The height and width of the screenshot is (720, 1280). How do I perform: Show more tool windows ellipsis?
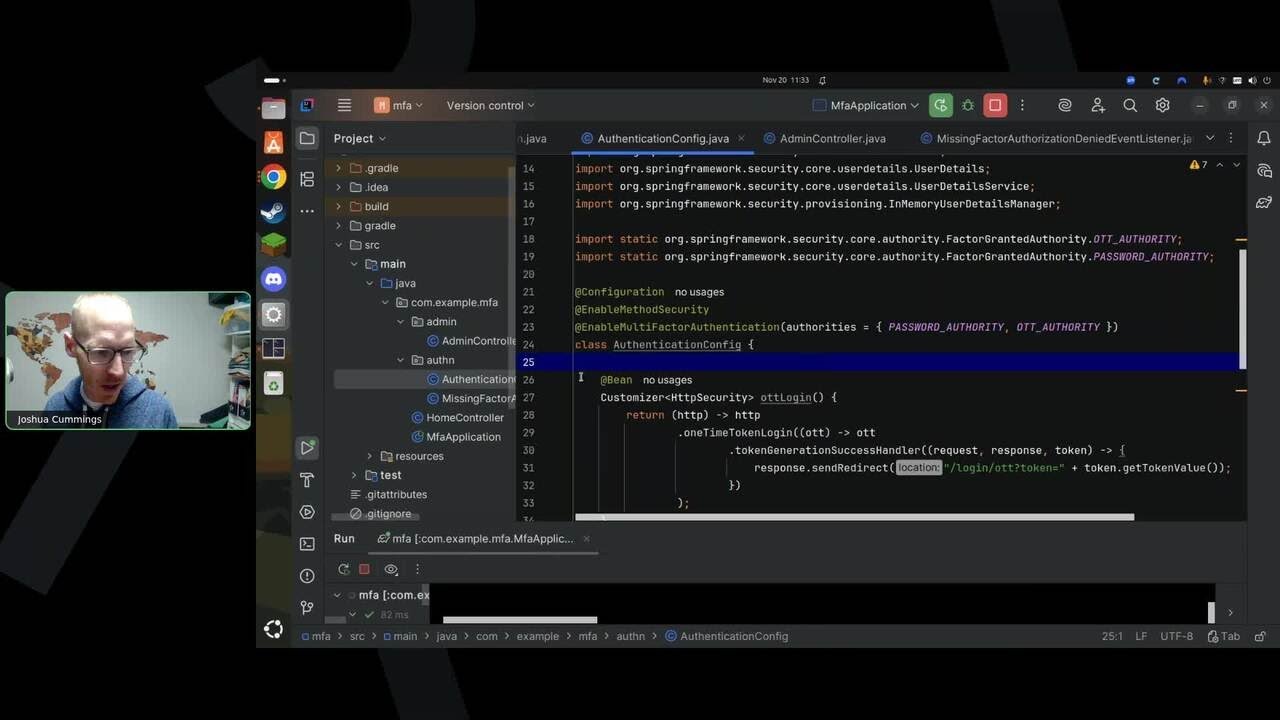pos(307,211)
